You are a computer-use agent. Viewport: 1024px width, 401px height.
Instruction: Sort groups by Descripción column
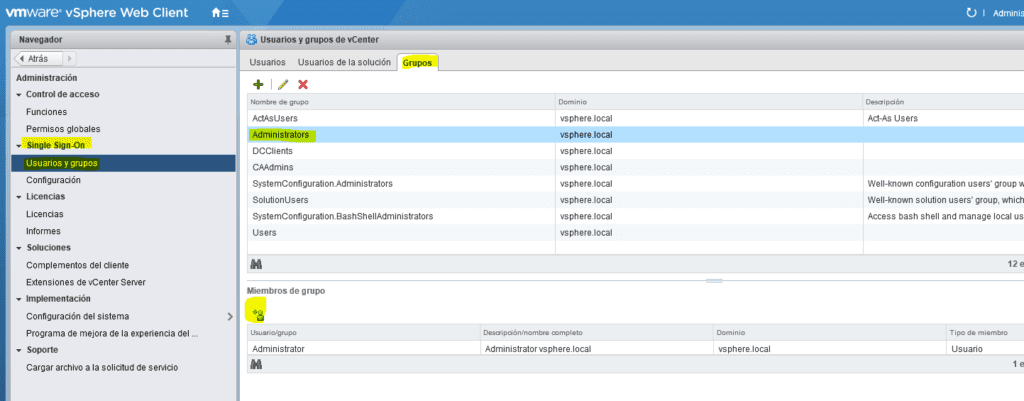943,103
